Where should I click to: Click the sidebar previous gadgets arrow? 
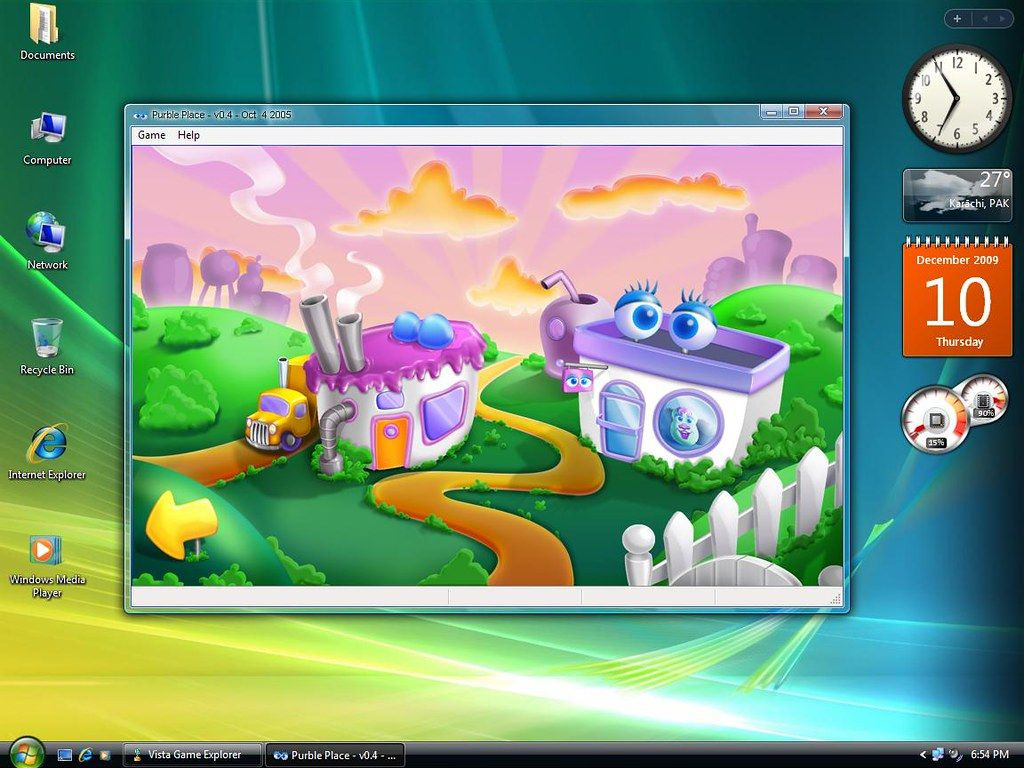984,19
